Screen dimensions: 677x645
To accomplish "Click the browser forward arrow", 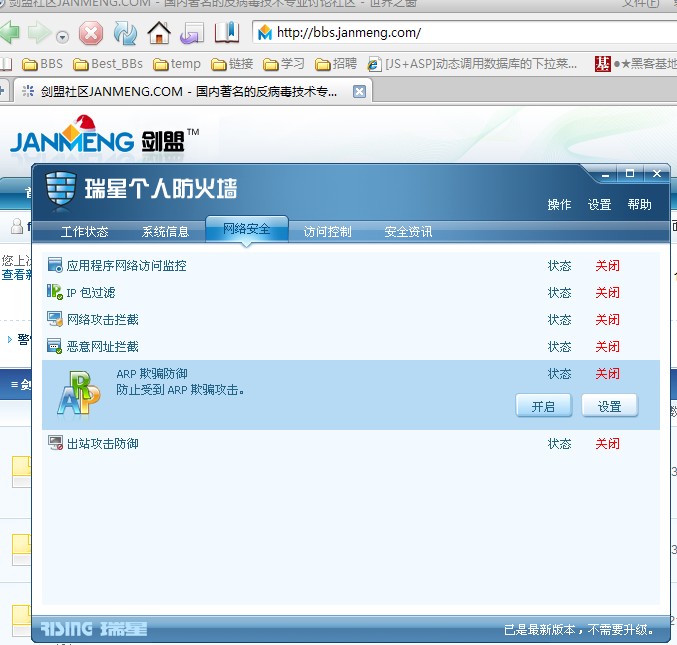I will [39, 32].
